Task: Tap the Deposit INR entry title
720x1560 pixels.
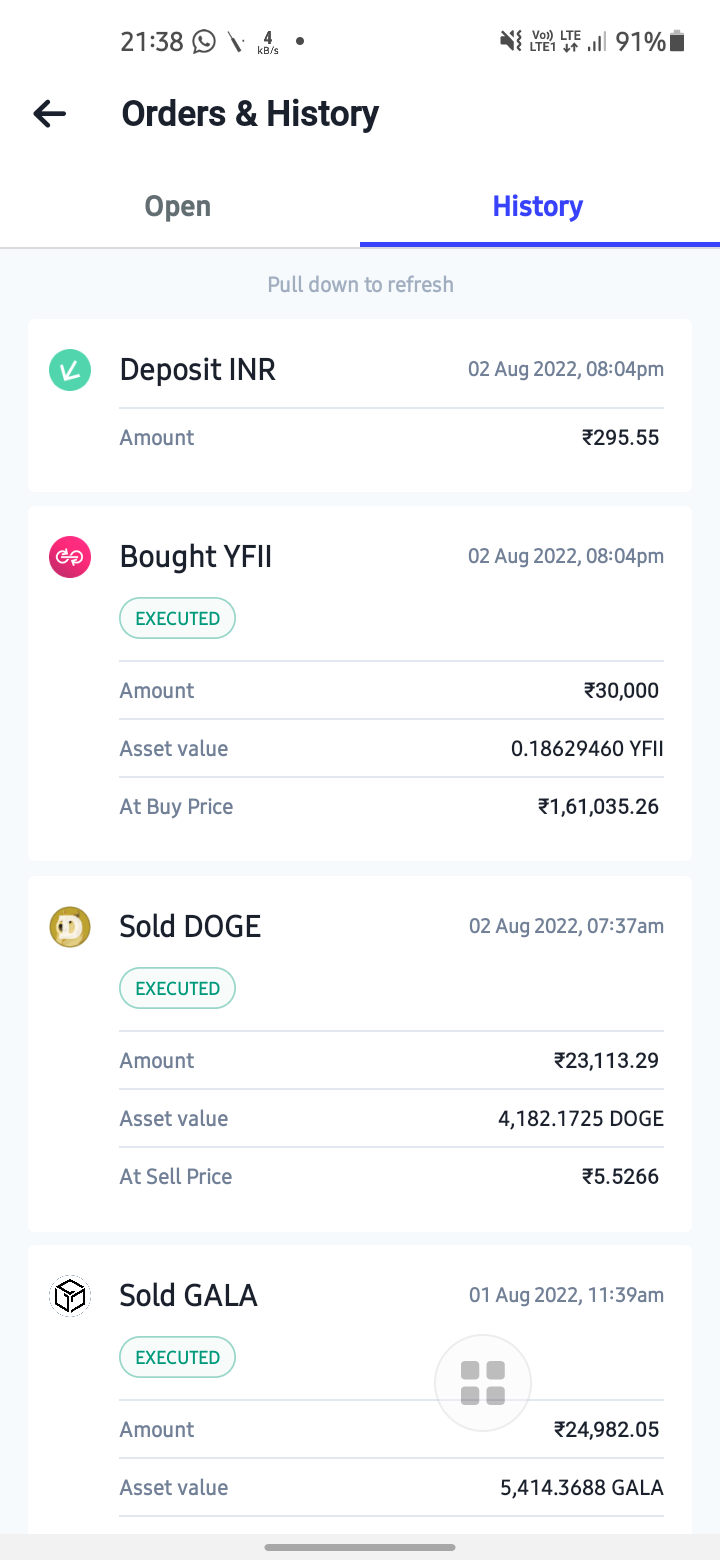Action: [197, 370]
